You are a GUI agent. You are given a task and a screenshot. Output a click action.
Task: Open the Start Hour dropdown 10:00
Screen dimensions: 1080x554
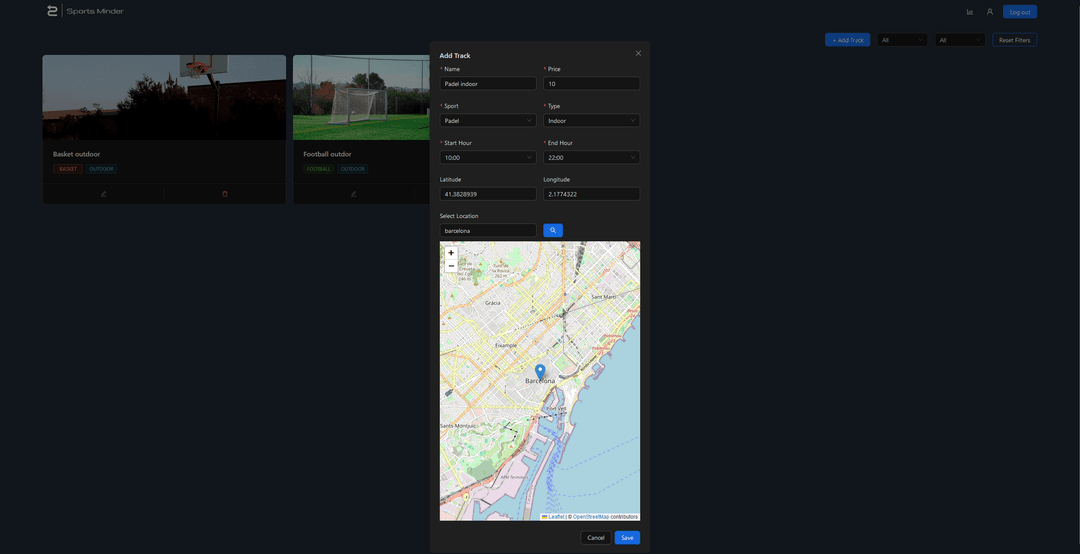tap(488, 157)
